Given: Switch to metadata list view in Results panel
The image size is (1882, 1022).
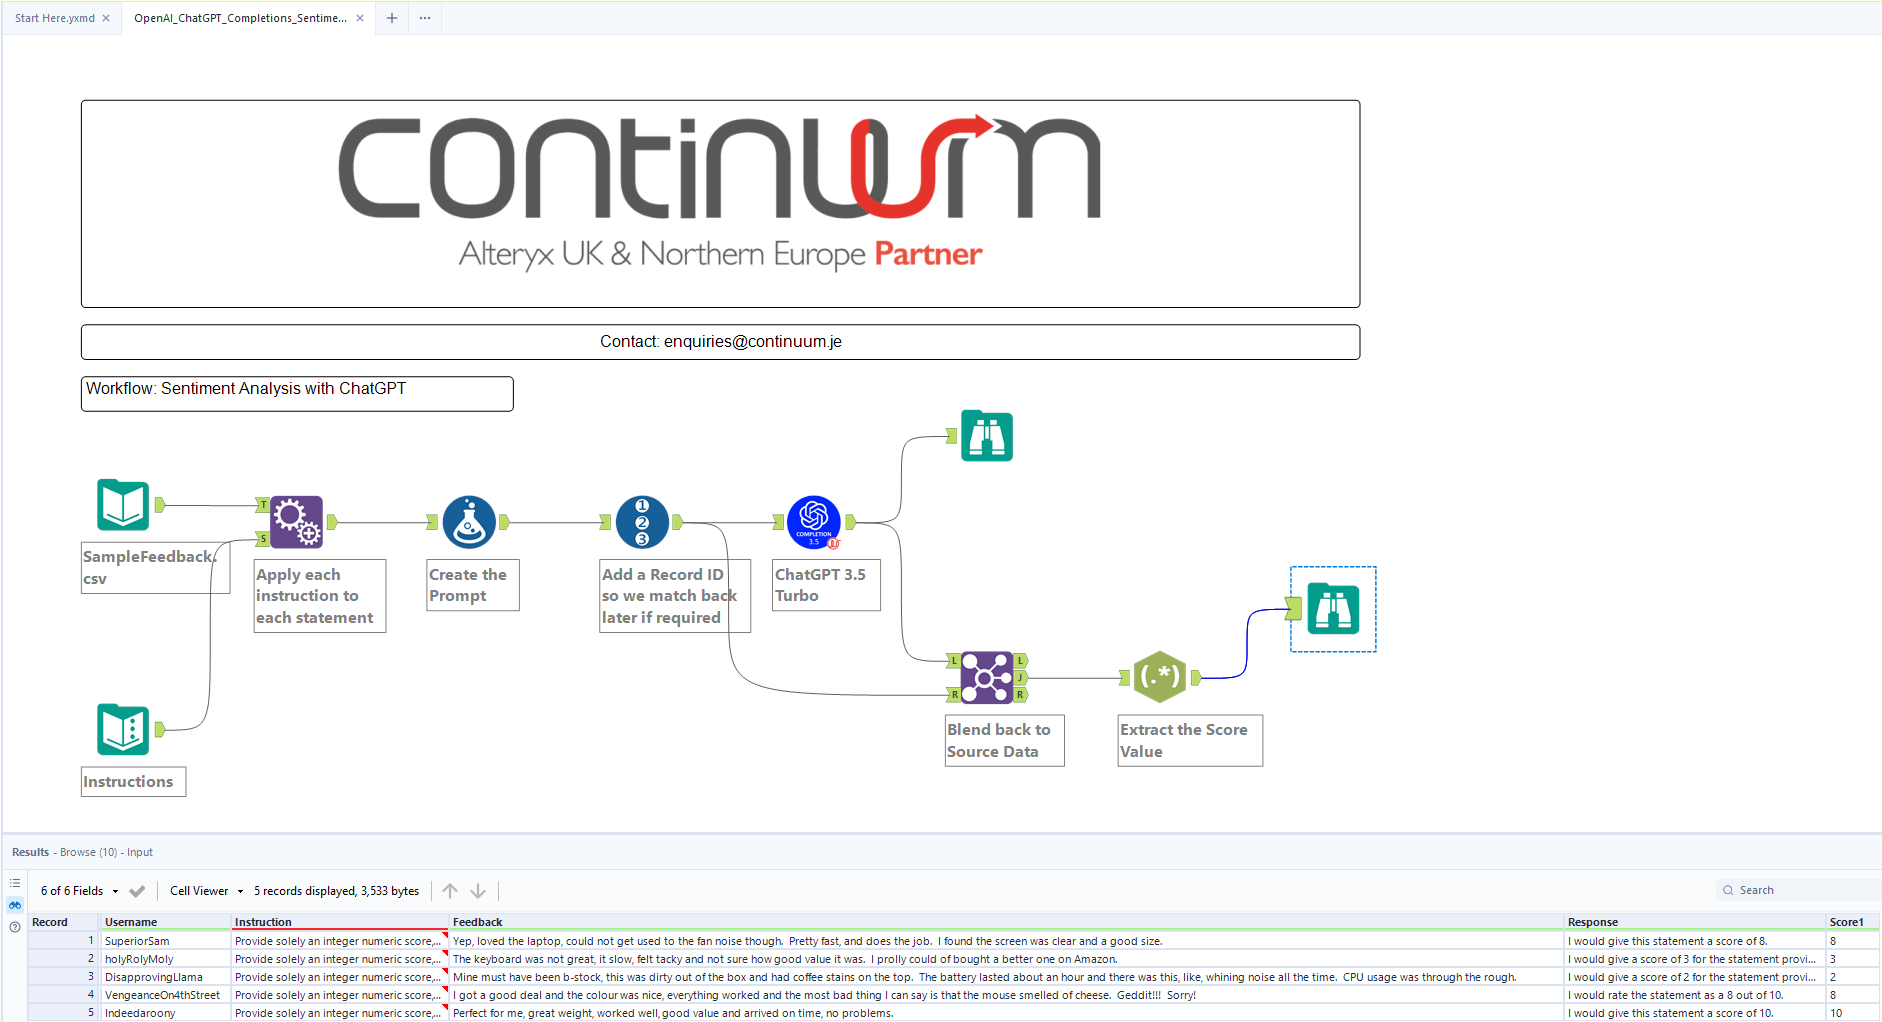Looking at the screenshot, I should click(15, 883).
